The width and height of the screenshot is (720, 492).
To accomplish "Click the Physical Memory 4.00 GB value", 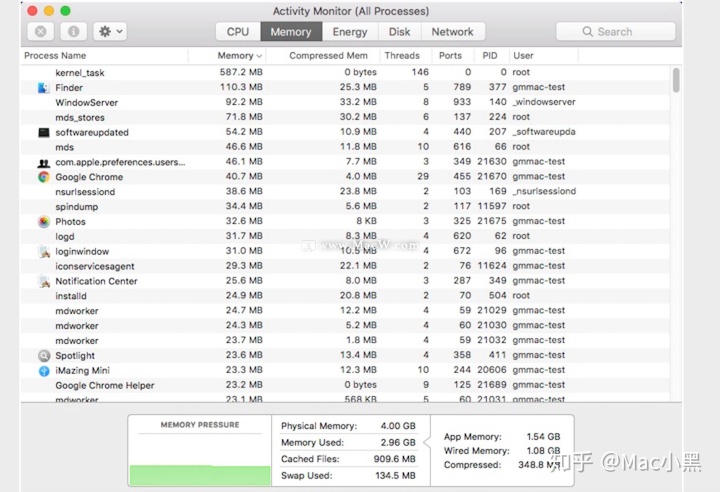I will coord(398,426).
